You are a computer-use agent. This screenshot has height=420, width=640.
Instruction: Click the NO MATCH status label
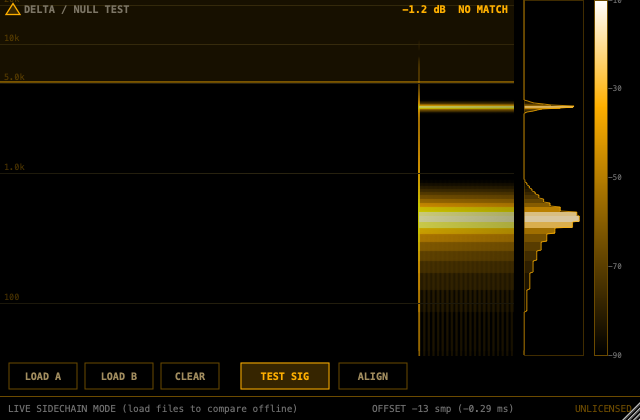point(483,9)
